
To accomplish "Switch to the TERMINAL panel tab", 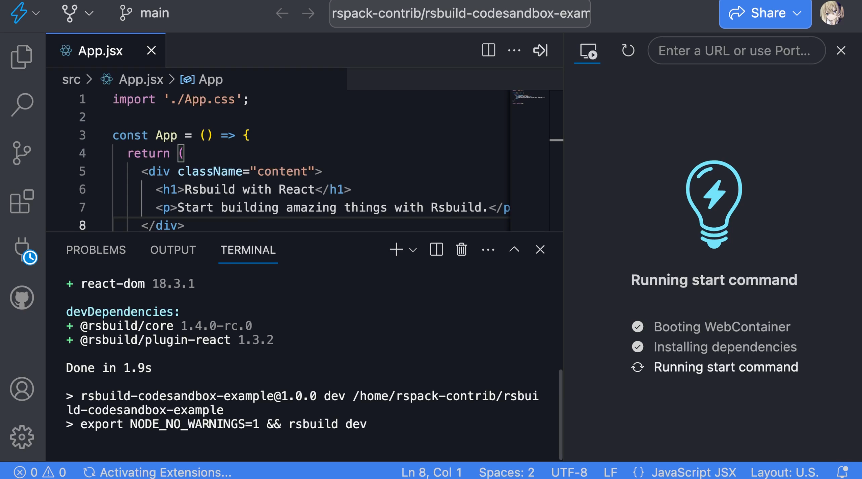I will [x=248, y=250].
